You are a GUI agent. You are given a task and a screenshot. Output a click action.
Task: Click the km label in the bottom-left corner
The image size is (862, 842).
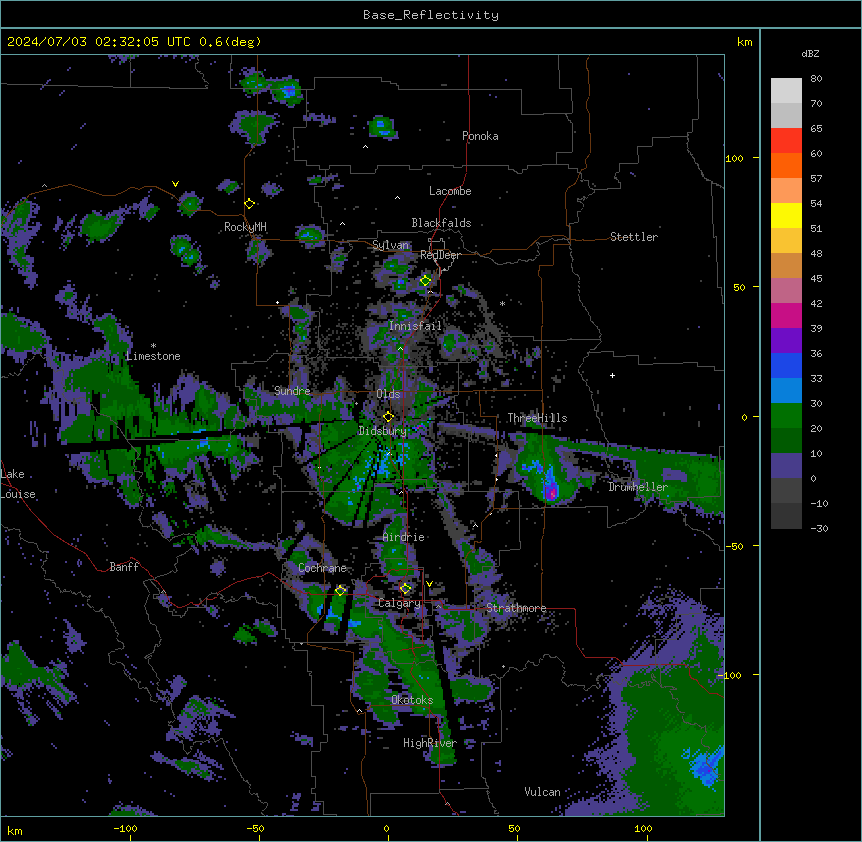15,830
